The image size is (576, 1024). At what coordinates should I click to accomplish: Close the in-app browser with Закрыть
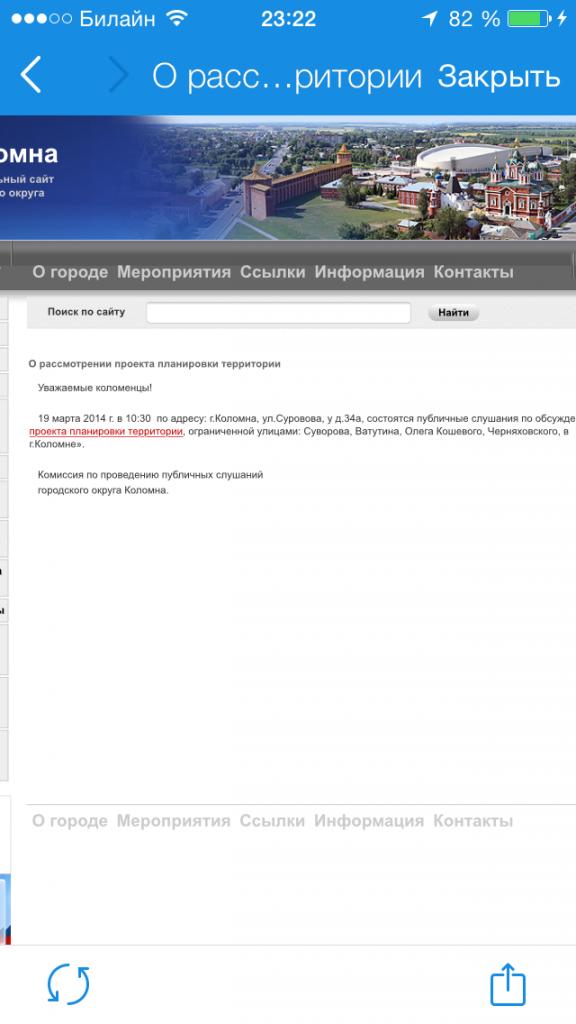(x=499, y=76)
